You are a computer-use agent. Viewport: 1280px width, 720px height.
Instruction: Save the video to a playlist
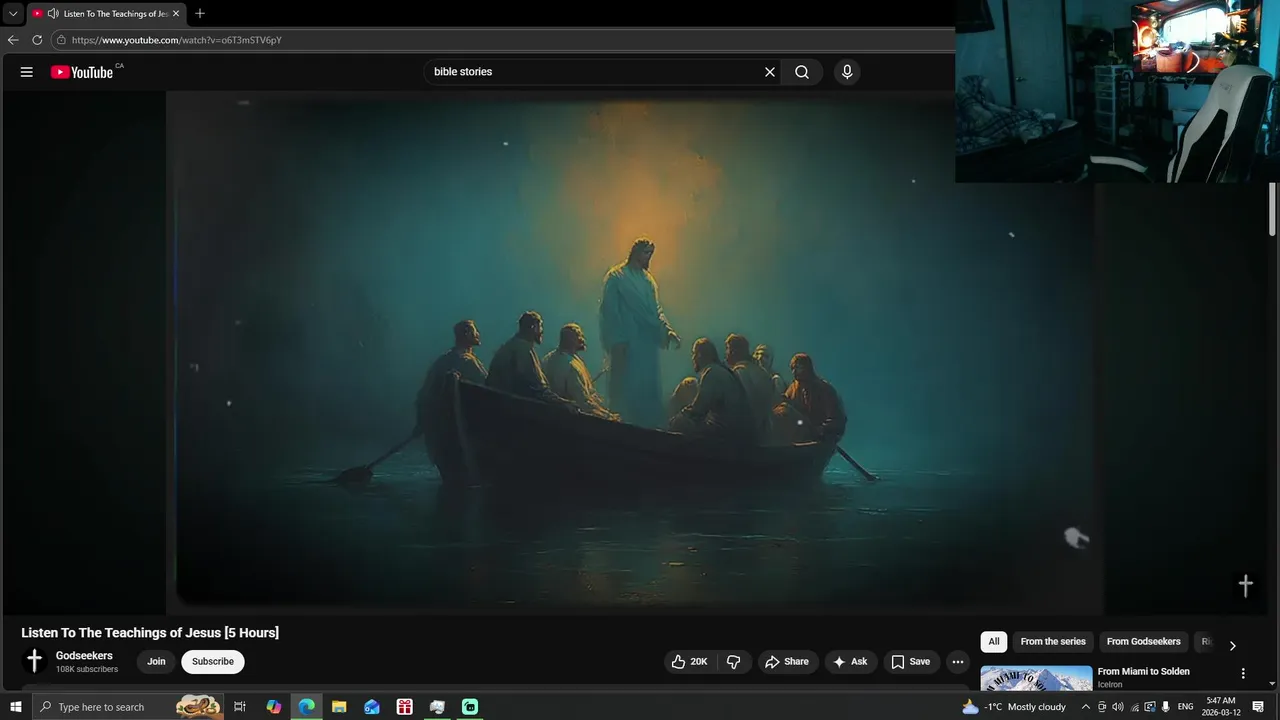click(911, 662)
